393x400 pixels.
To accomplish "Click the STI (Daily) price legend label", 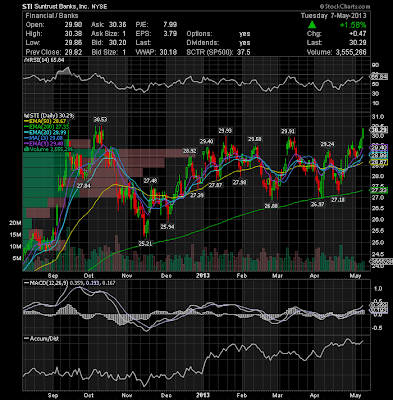I will click(49, 116).
